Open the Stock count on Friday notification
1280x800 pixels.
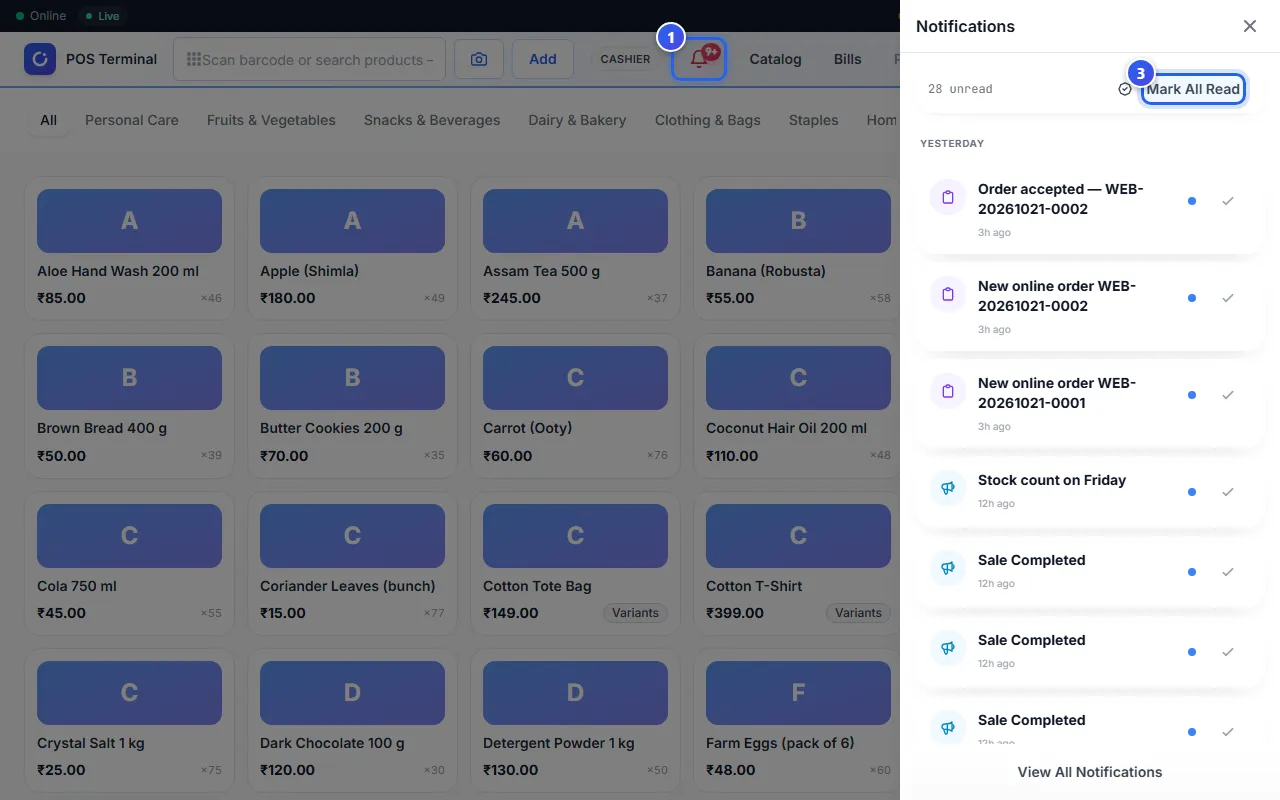1089,492
